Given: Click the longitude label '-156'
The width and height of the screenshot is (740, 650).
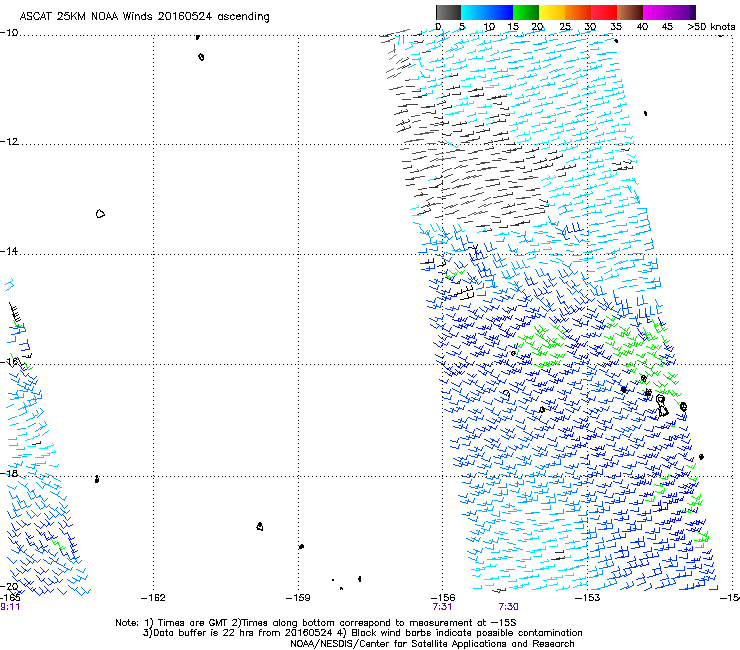Looking at the screenshot, I should [443, 598].
